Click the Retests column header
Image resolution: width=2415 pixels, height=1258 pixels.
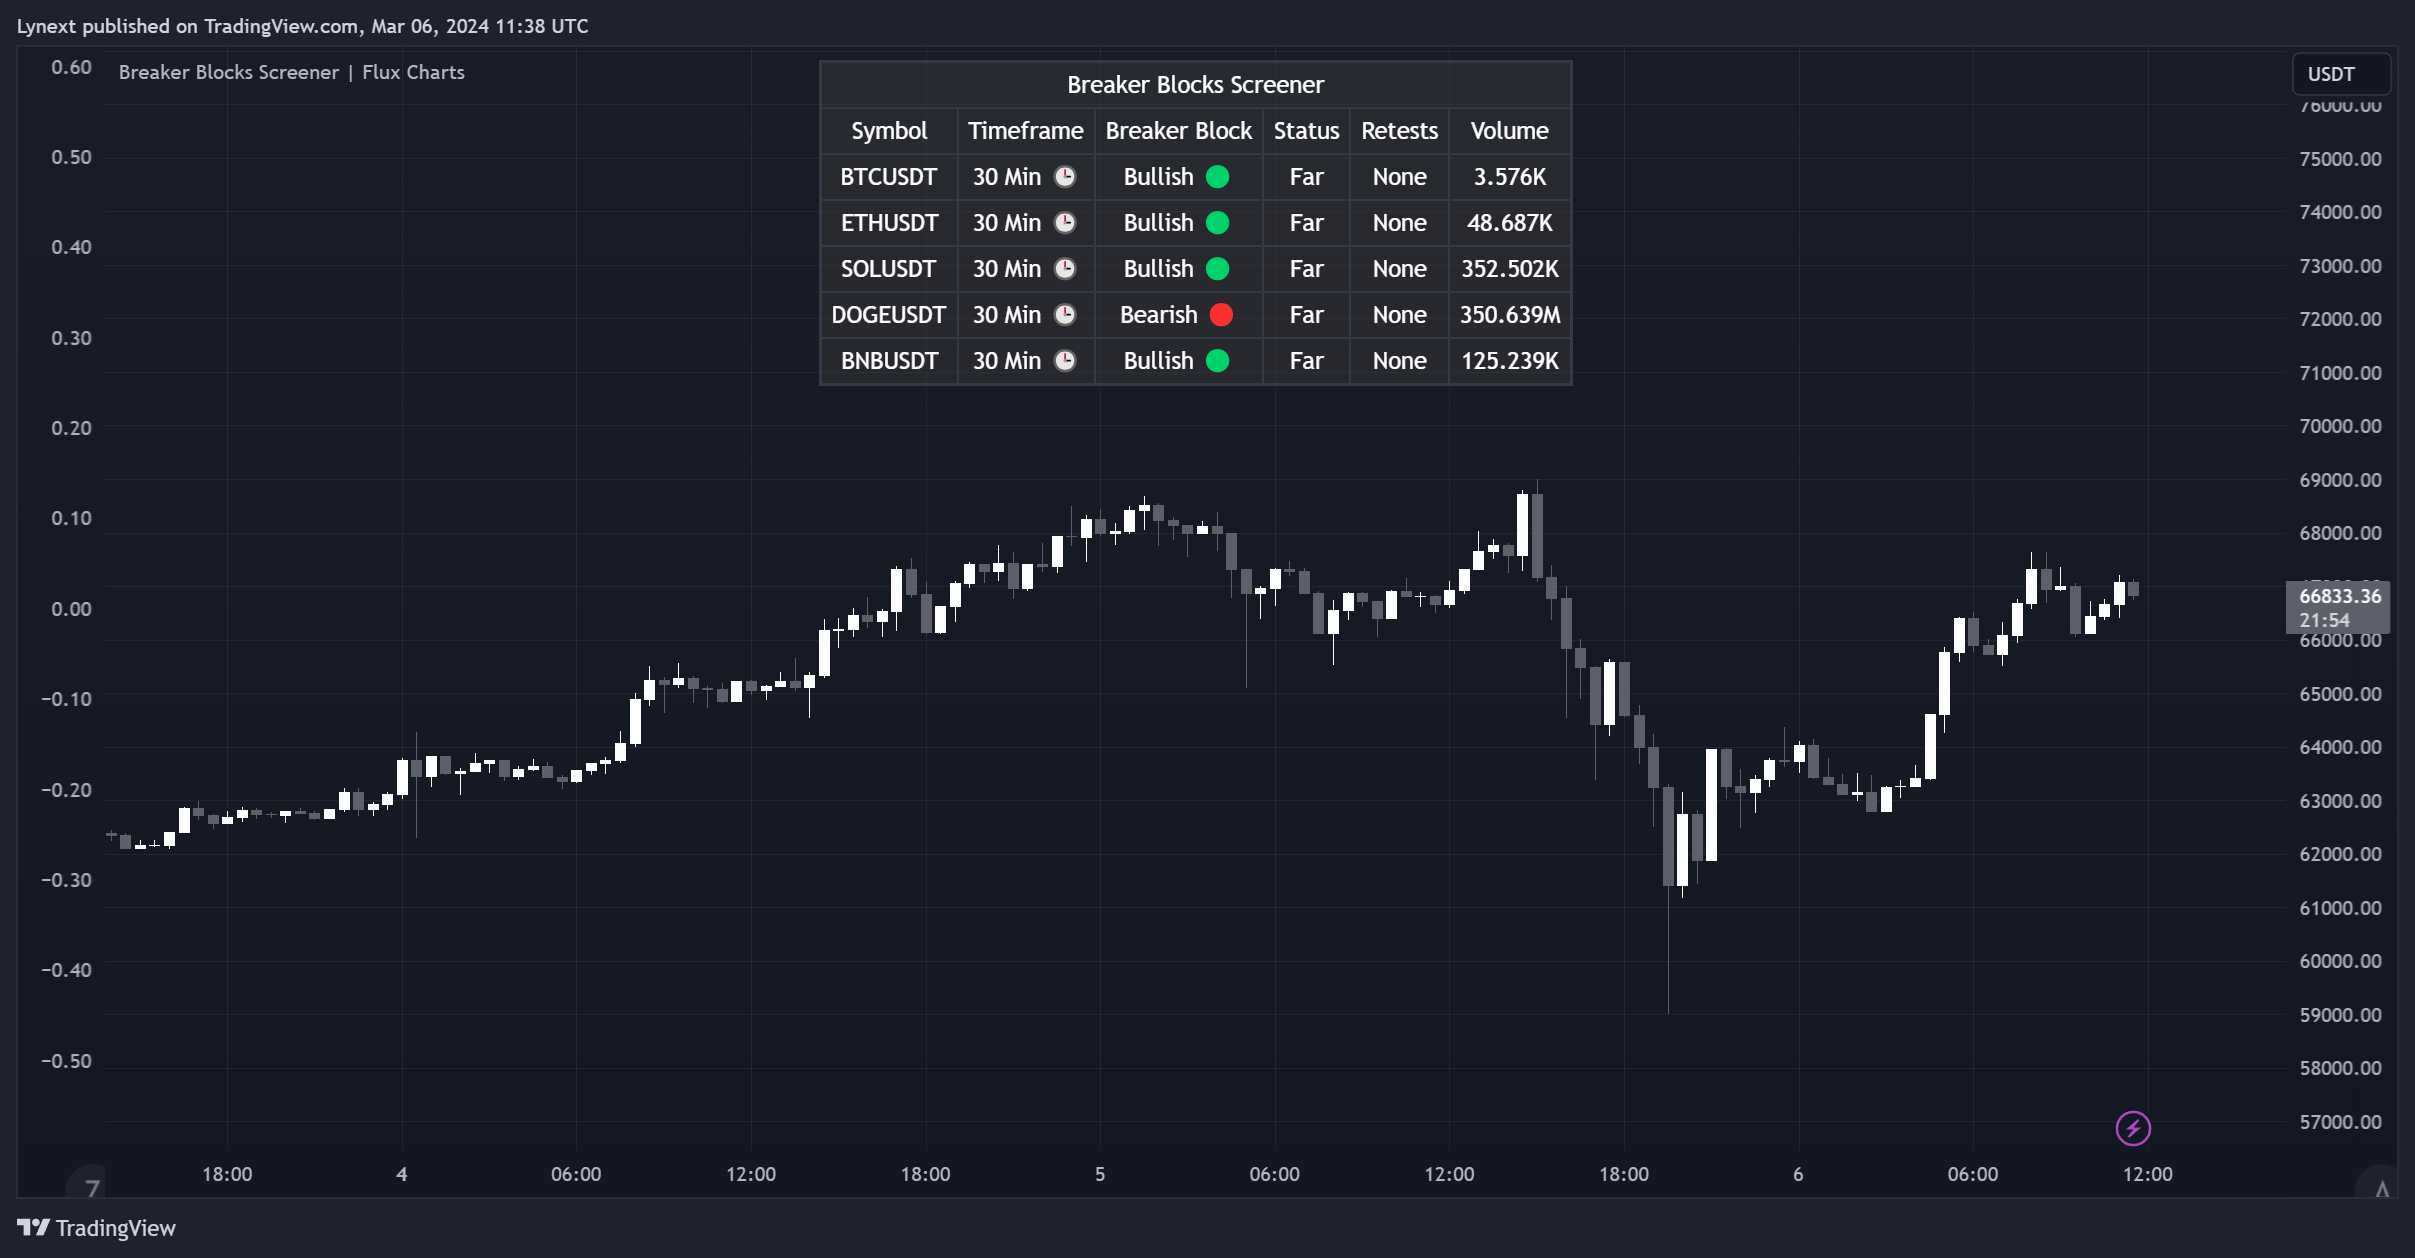coord(1399,131)
